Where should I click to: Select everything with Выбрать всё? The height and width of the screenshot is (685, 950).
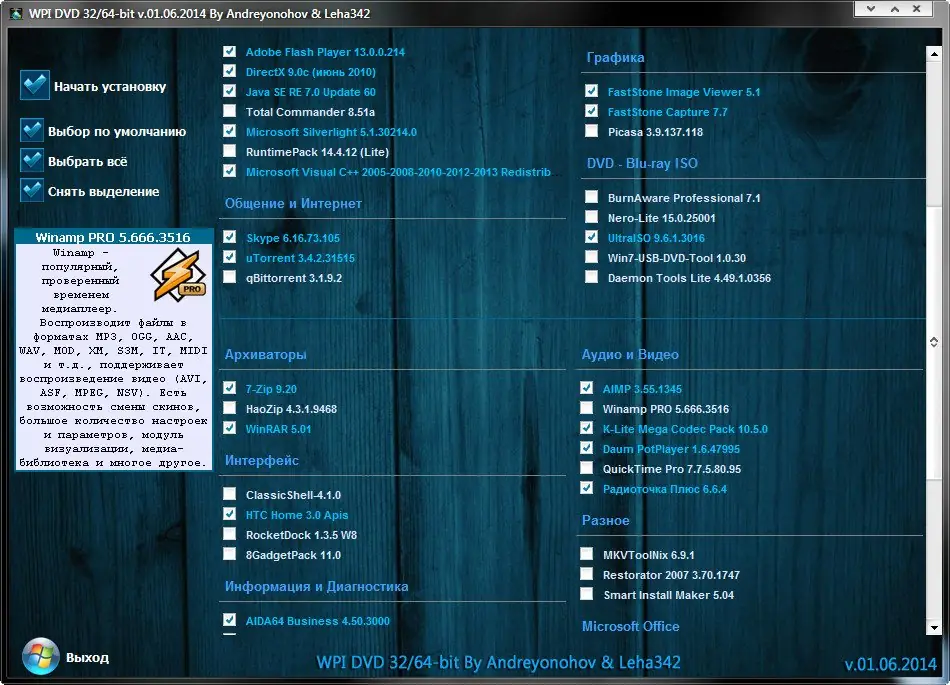[x=88, y=162]
